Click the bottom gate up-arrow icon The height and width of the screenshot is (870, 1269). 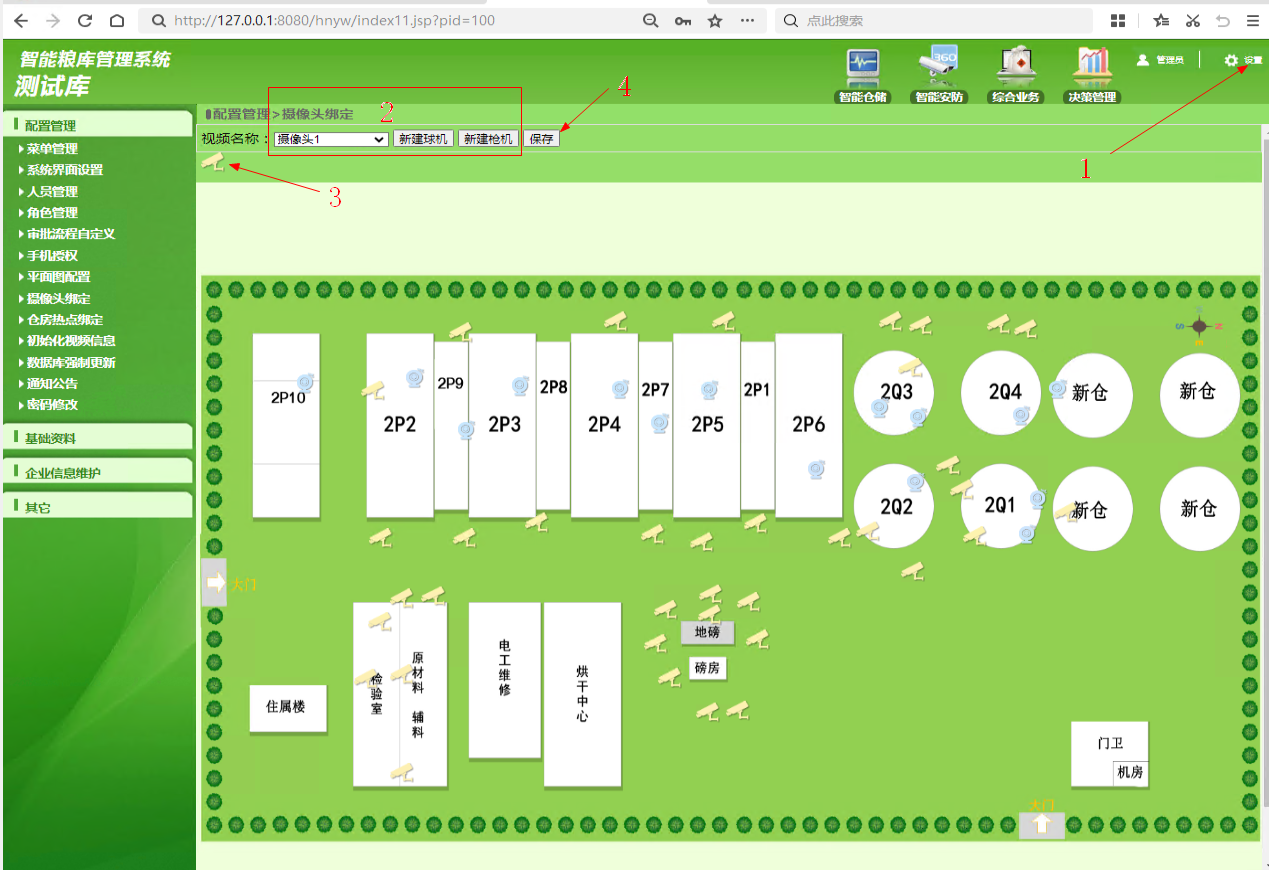point(1041,825)
